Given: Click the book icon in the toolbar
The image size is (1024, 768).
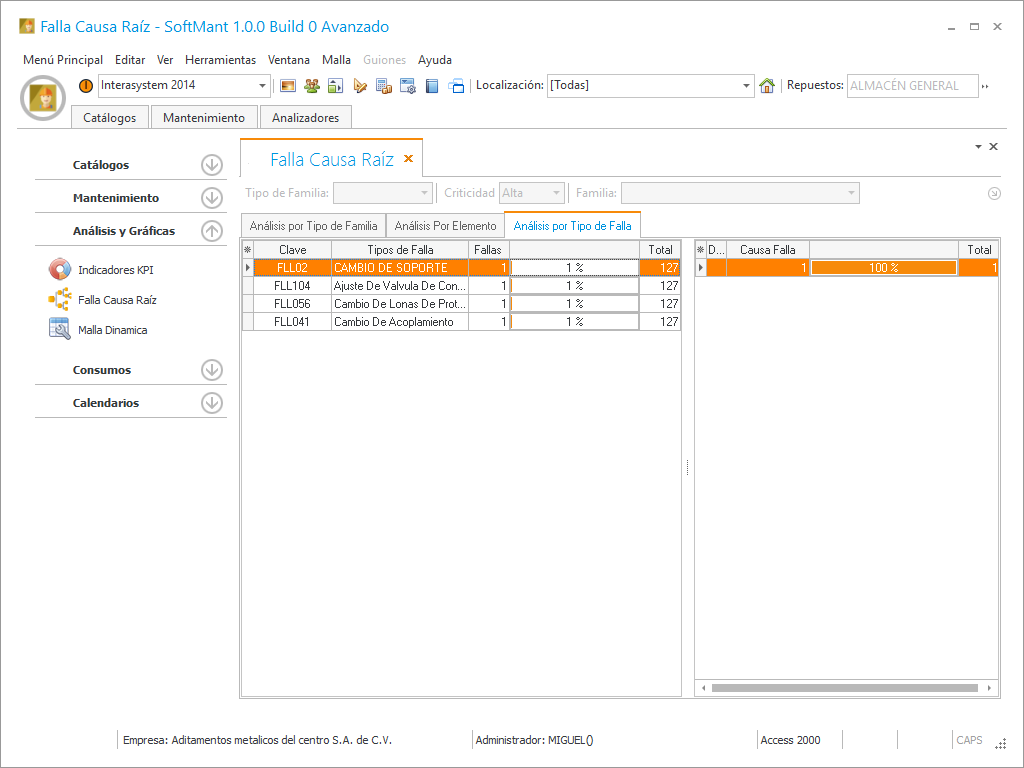Looking at the screenshot, I should [x=432, y=86].
